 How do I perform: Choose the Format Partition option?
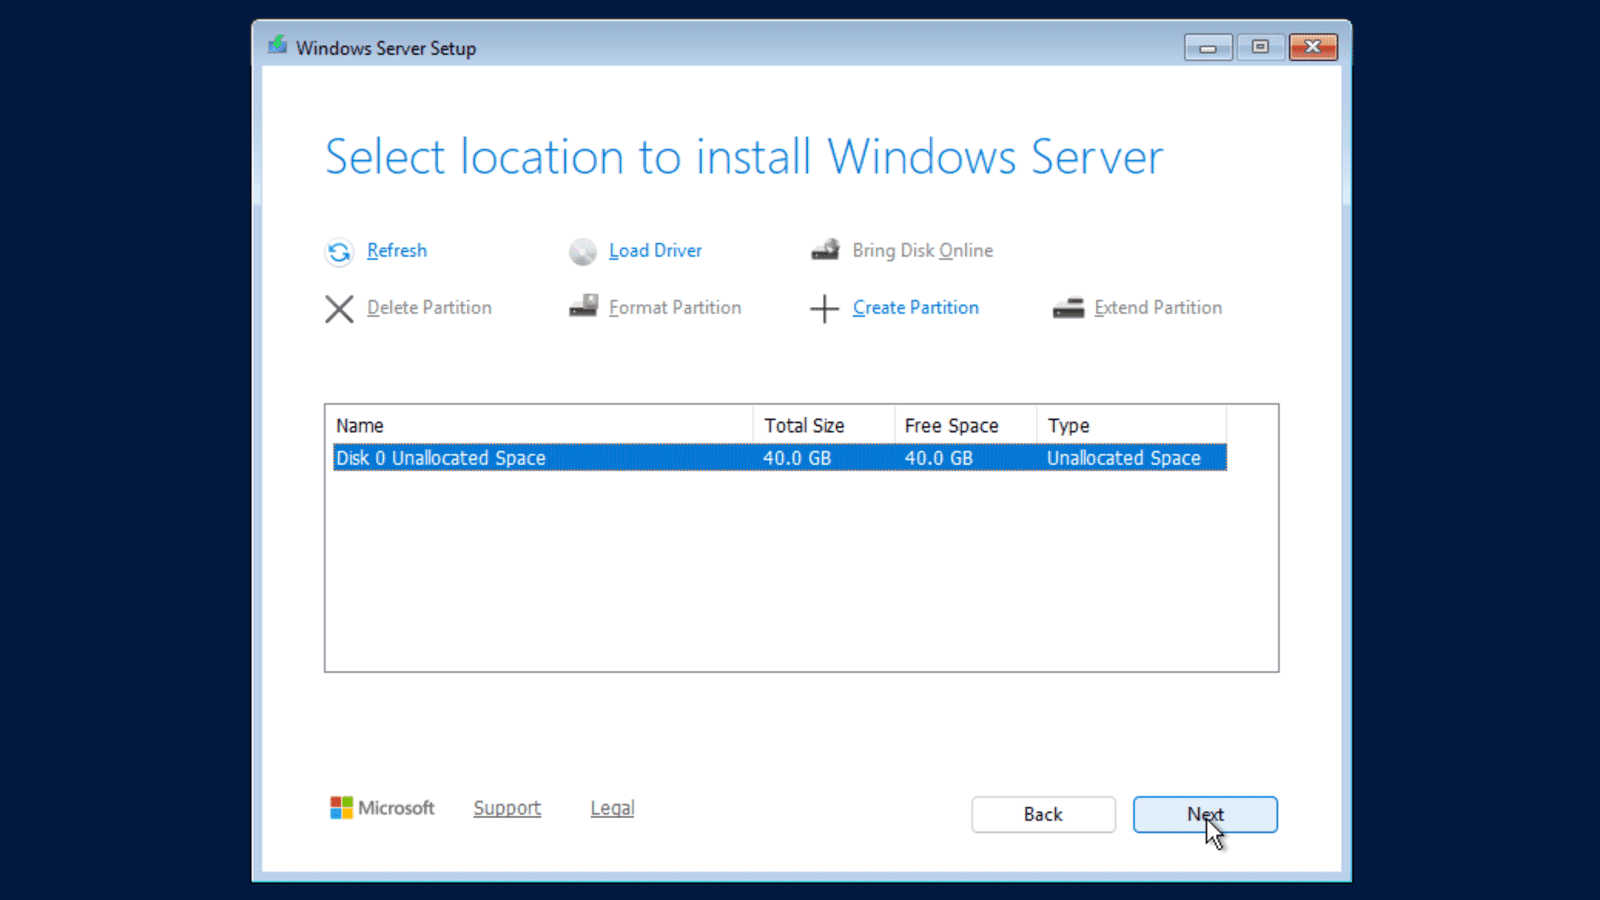[x=675, y=307]
